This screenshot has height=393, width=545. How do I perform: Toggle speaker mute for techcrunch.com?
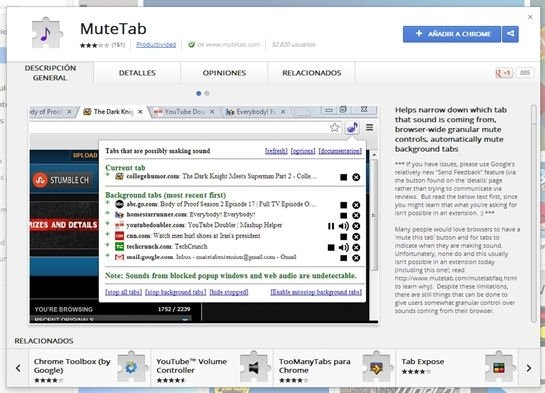343,247
